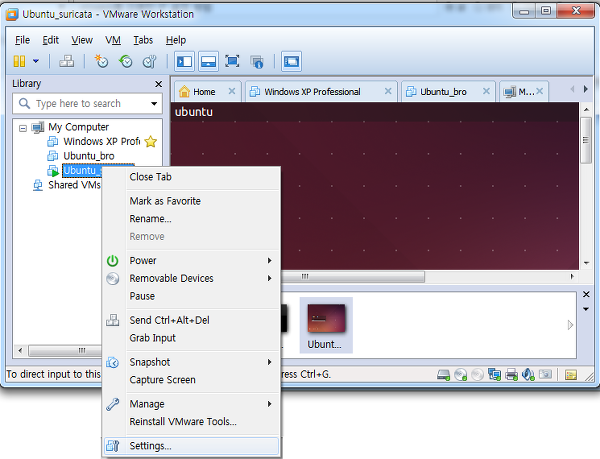Open the Snapshot Manager toolbar icon
The width and height of the screenshot is (600, 459).
pos(150,61)
